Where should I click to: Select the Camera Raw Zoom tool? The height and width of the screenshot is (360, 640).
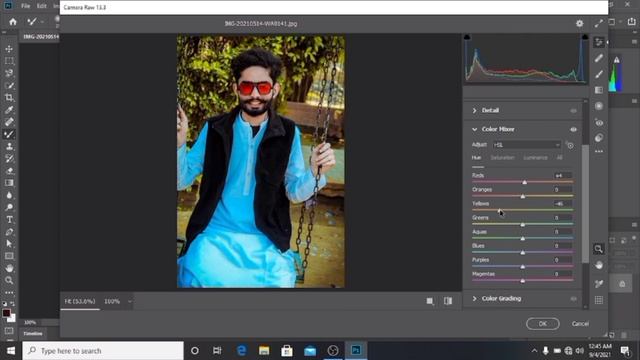[598, 249]
